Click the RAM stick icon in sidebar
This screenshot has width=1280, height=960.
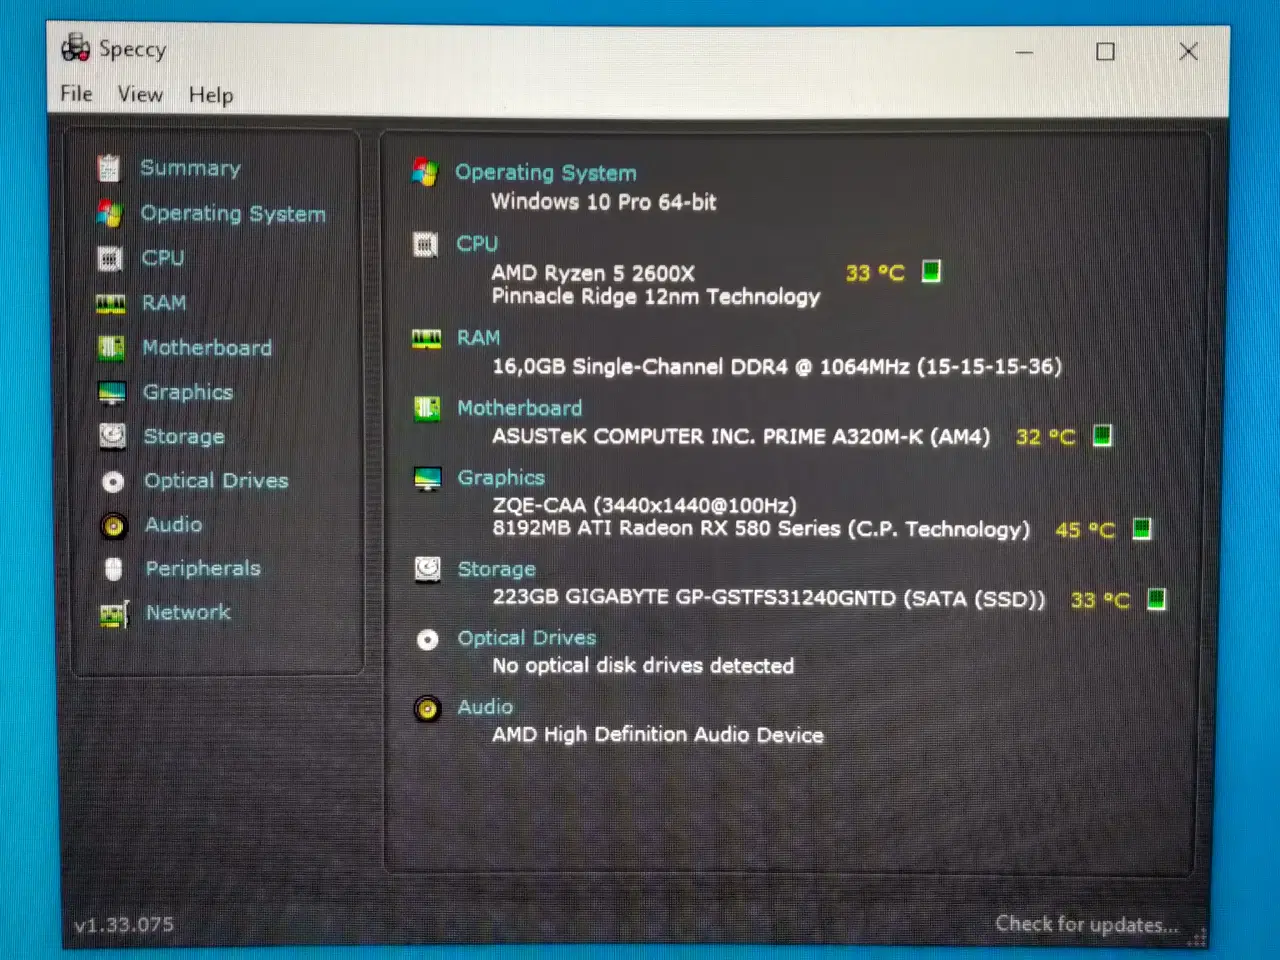[x=110, y=303]
